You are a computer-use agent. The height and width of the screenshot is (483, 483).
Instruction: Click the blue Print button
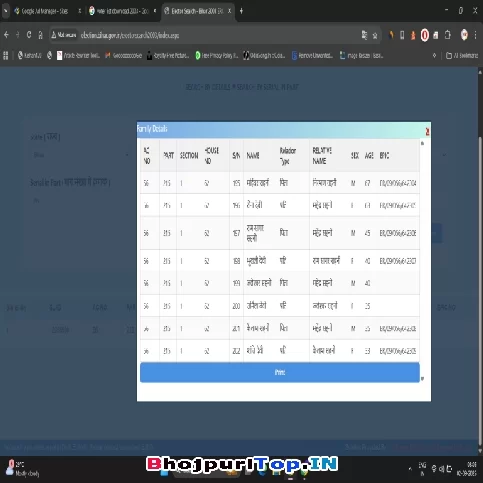(x=280, y=372)
